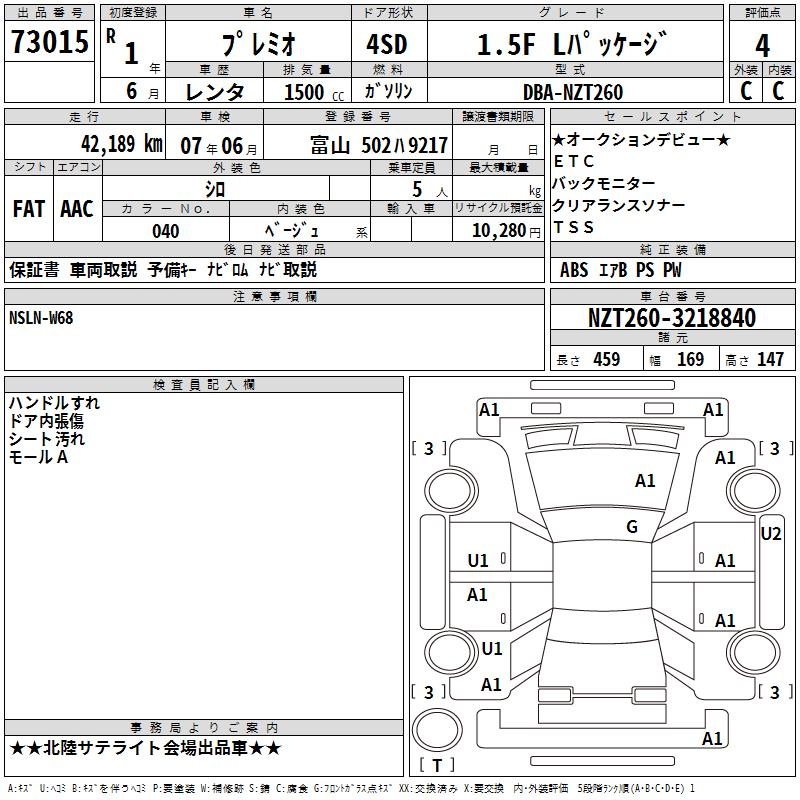Click the seating capacity 5人
800x800 pixels.
pyautogui.click(x=430, y=190)
